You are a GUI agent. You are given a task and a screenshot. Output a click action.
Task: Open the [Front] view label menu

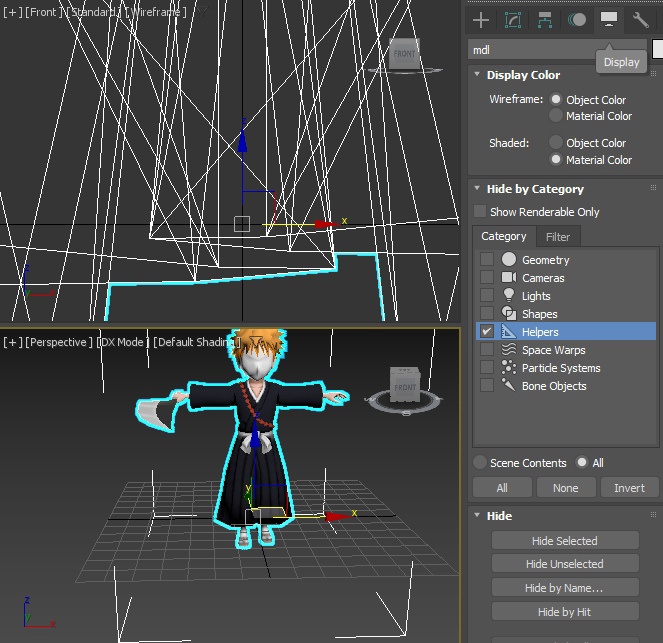point(43,12)
